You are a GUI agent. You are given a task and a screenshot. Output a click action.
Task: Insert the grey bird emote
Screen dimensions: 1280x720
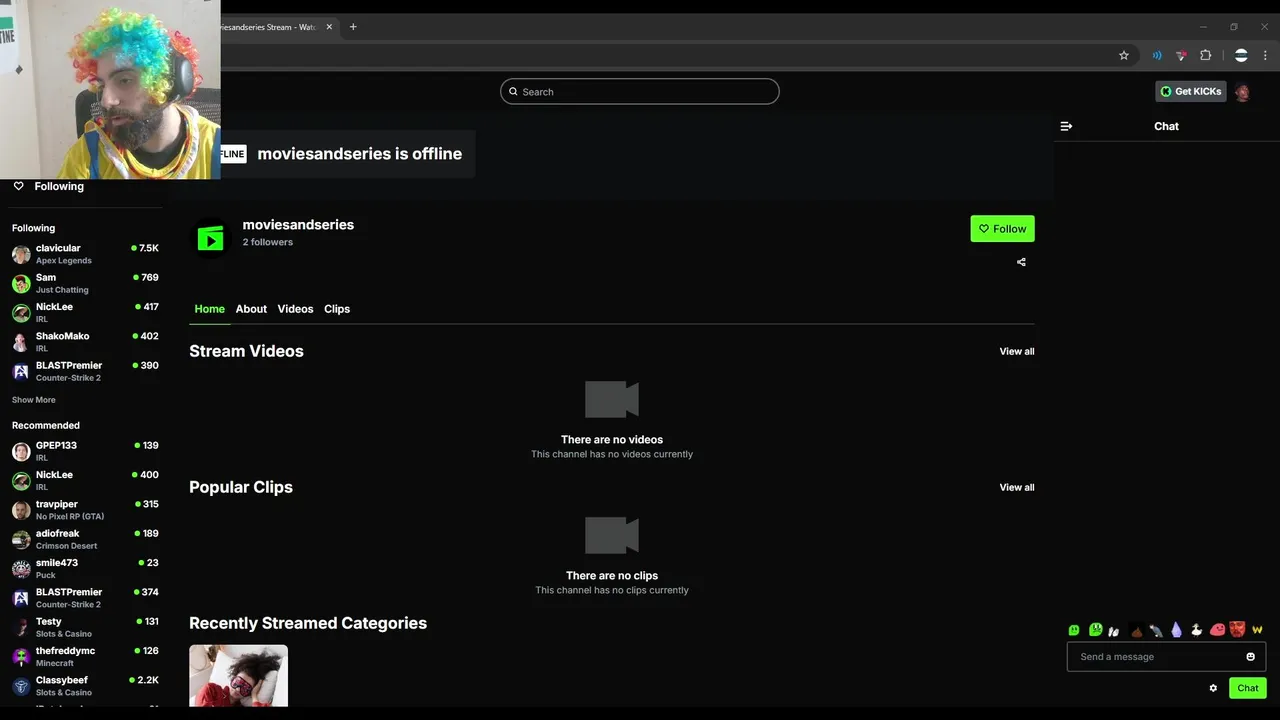click(x=1156, y=630)
